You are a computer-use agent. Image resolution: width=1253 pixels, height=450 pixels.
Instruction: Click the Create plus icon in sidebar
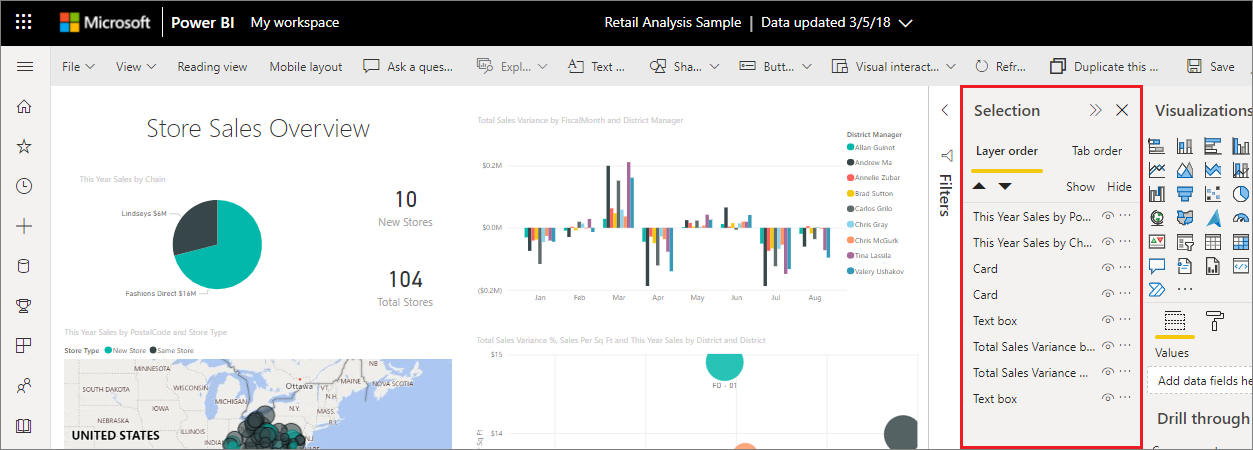click(25, 226)
